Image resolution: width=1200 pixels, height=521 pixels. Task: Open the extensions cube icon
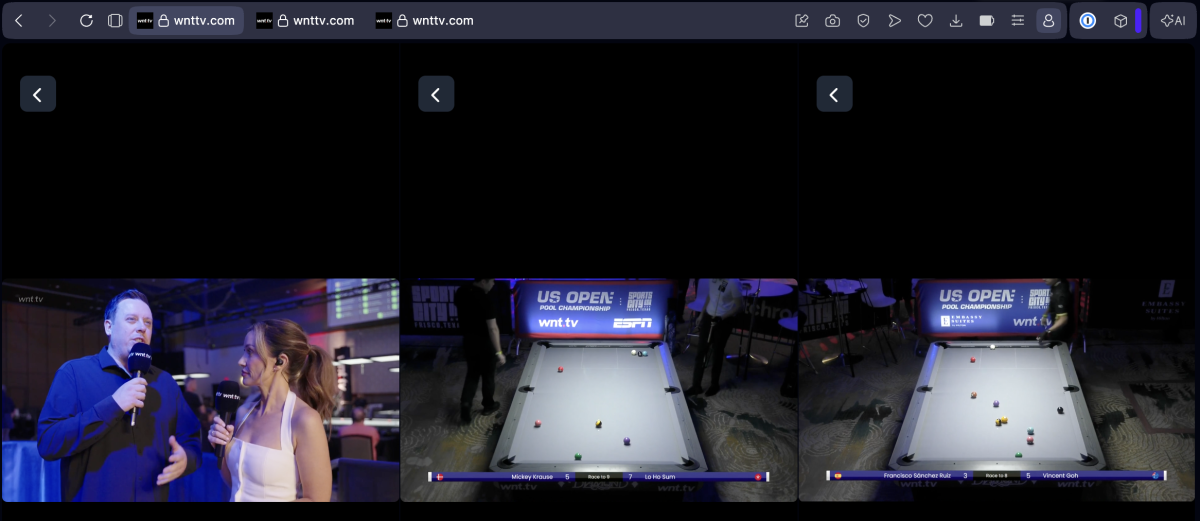tap(1121, 20)
